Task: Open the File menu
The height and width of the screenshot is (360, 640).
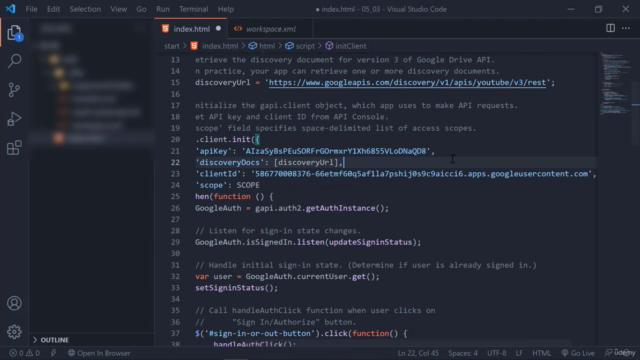Action: point(31,9)
